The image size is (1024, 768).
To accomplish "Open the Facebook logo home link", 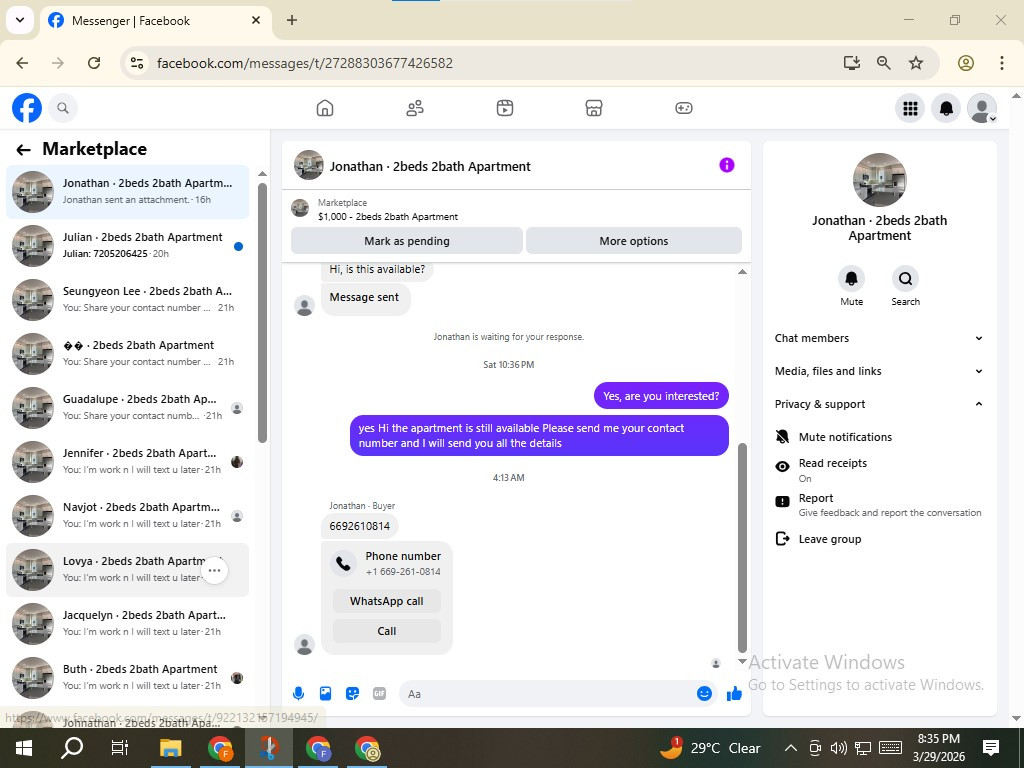I will 27,108.
